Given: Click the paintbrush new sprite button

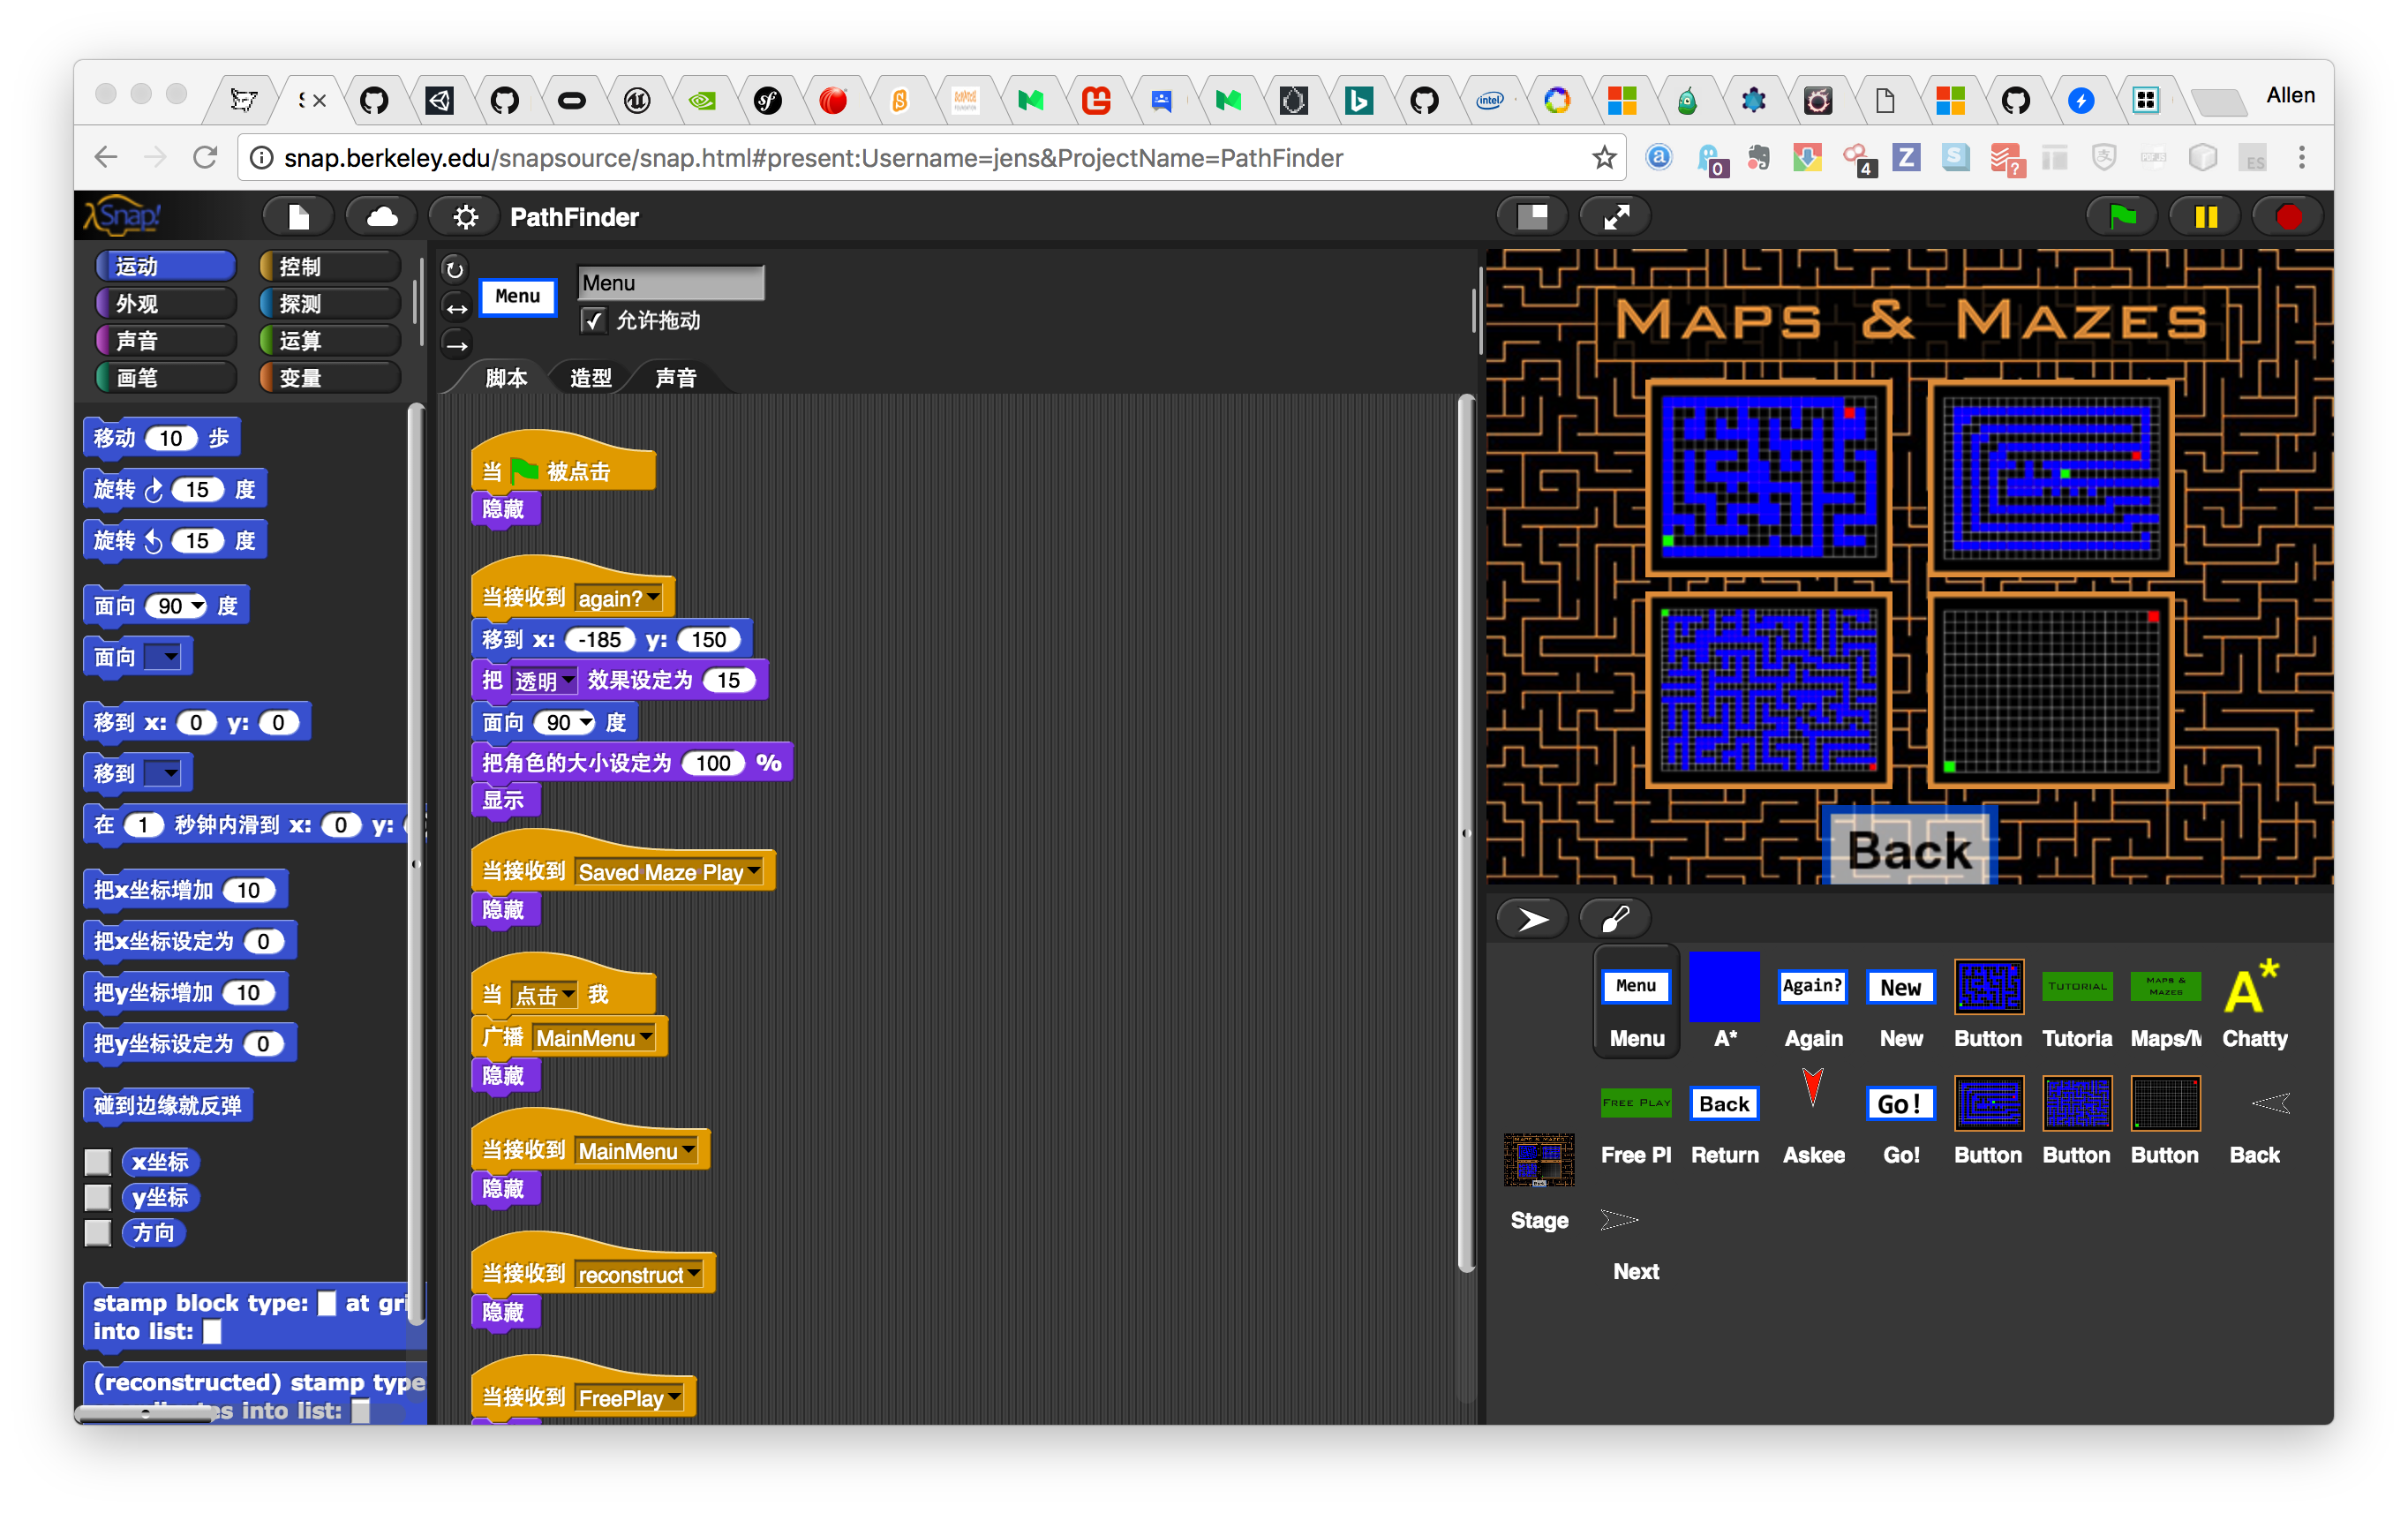Looking at the screenshot, I should [1616, 918].
